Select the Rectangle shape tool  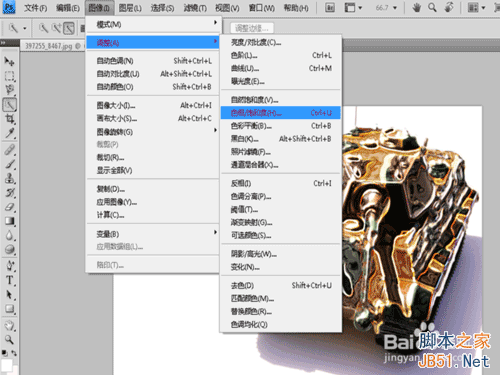[9, 309]
